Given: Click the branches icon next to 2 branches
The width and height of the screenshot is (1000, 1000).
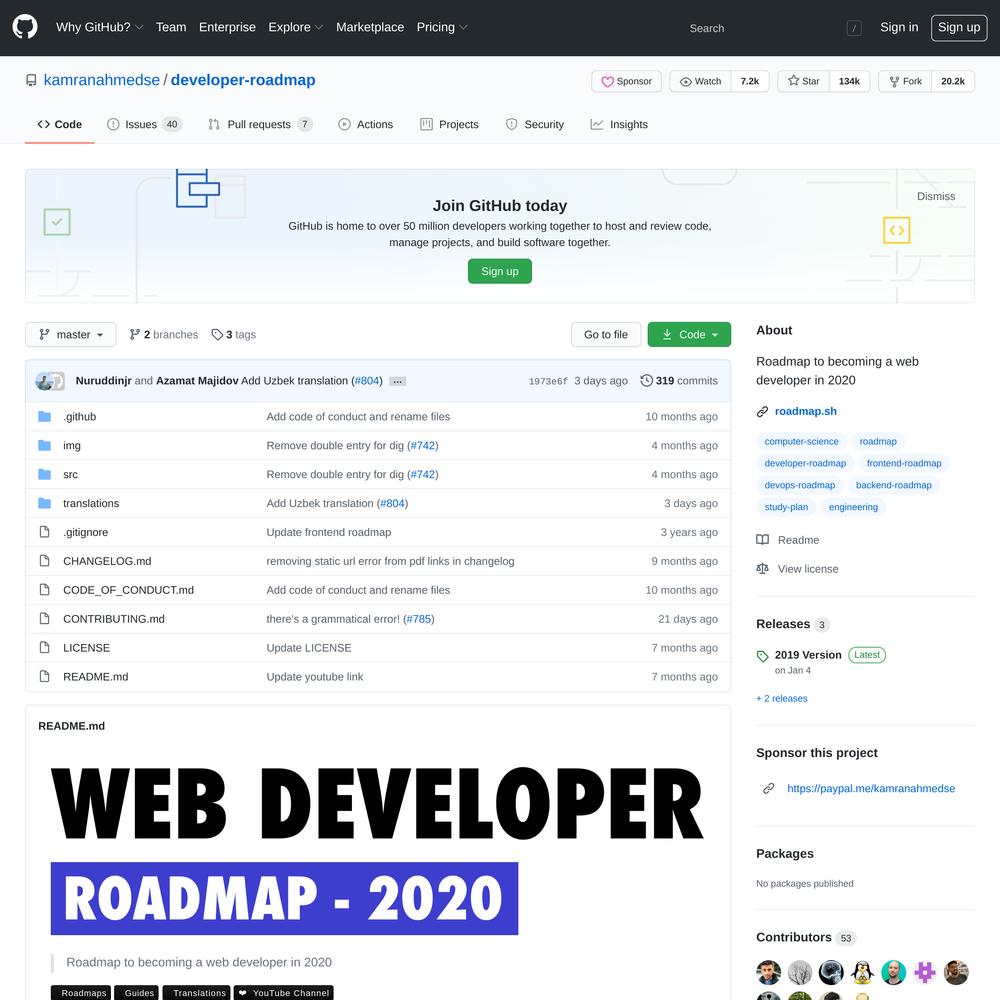Looking at the screenshot, I should [135, 335].
